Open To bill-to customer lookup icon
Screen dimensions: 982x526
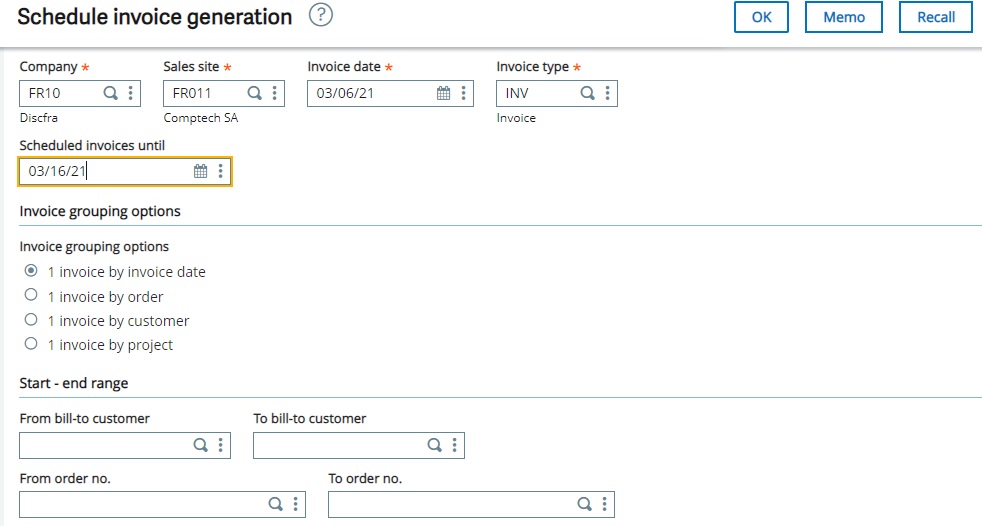(x=435, y=445)
